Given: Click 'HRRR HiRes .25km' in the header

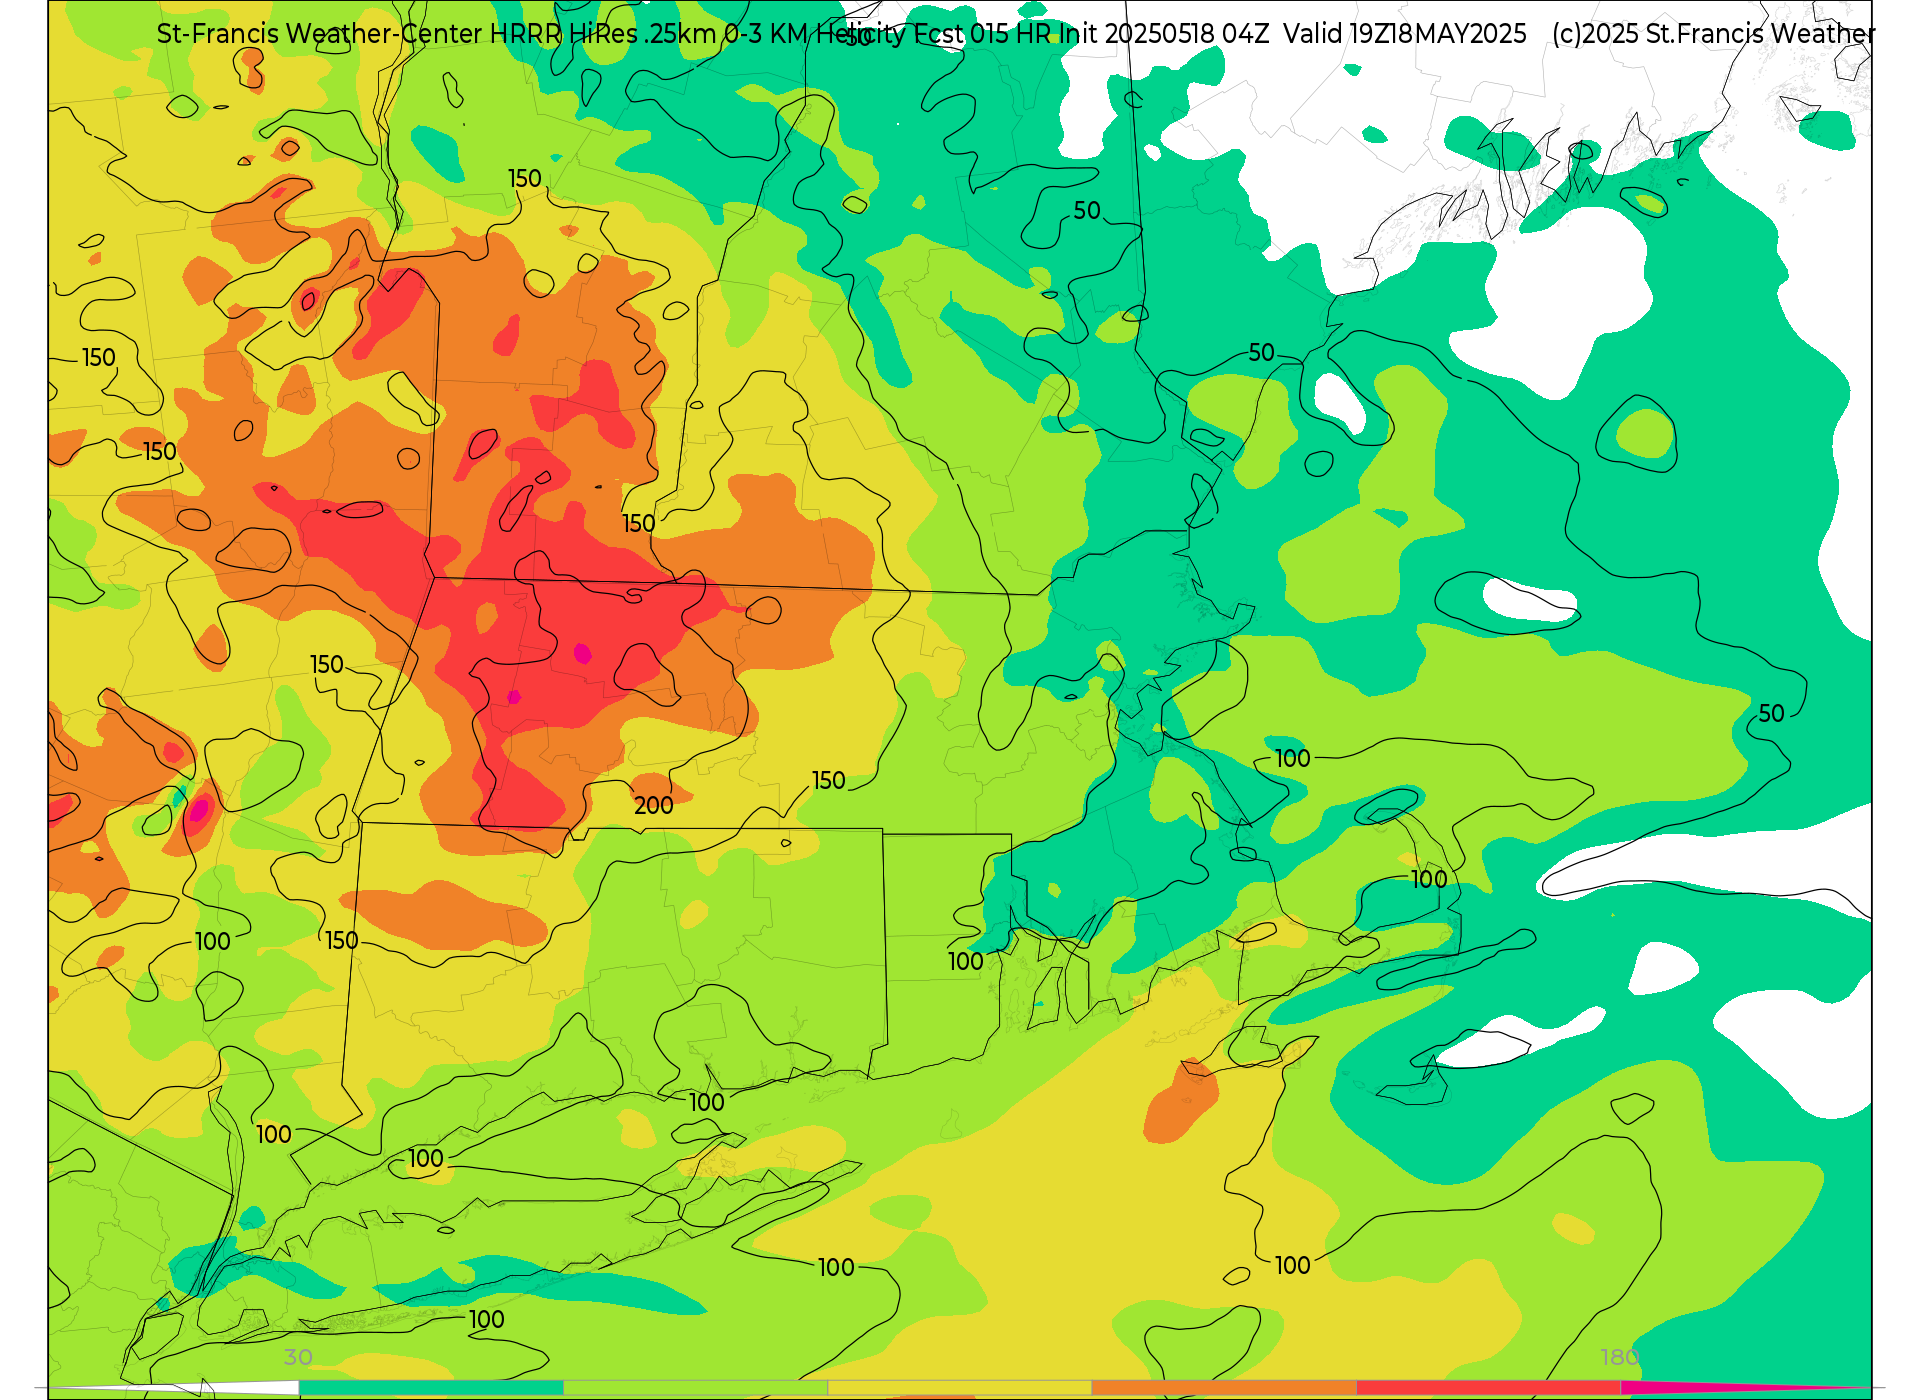Looking at the screenshot, I should (x=603, y=34).
